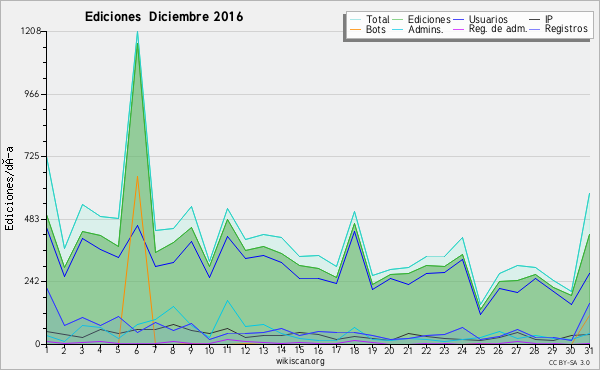Click day "21" on the x-axis
Screen dimensions: 600x370
(x=408, y=350)
